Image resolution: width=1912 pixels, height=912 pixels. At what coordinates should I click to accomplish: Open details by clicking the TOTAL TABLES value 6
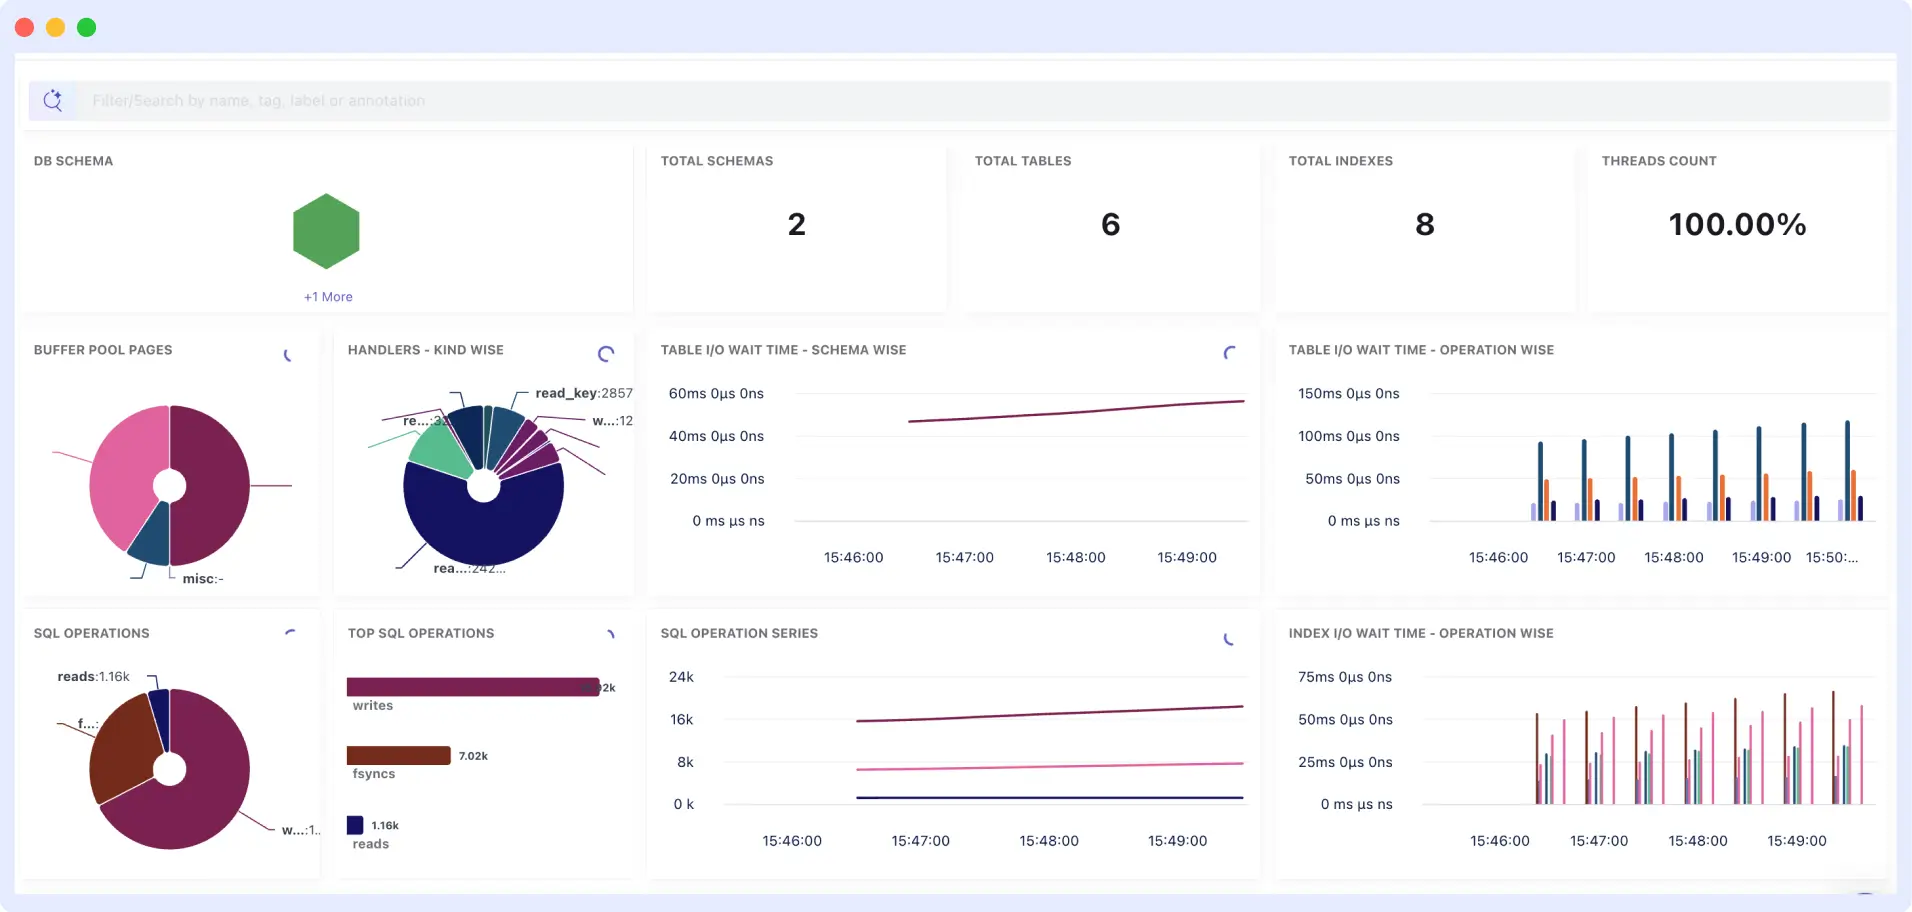pyautogui.click(x=1110, y=224)
